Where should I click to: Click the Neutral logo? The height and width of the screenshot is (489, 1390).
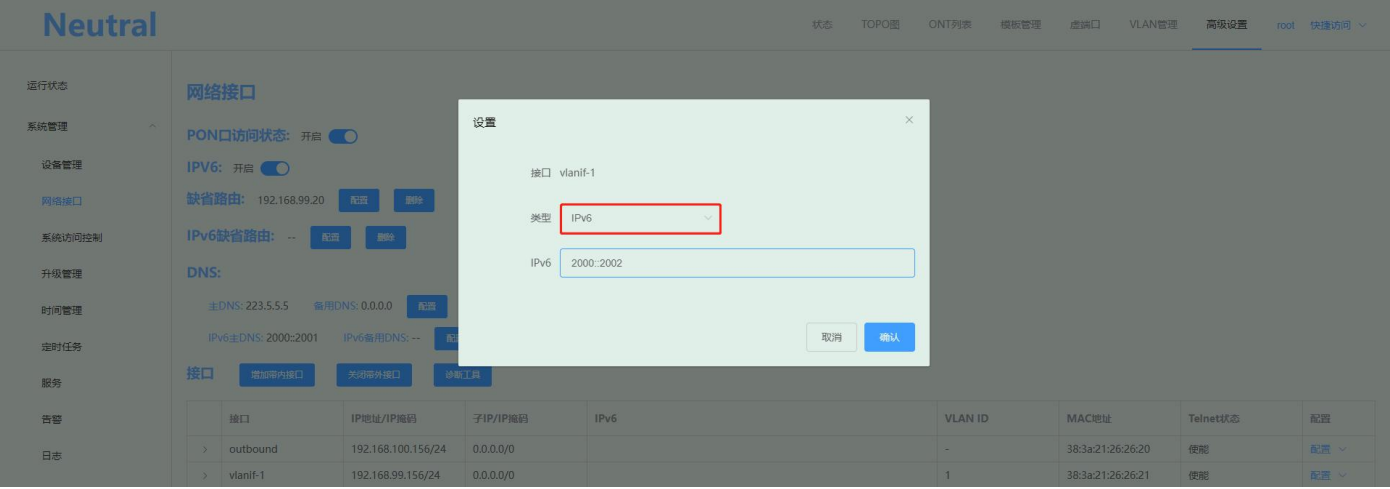100,25
